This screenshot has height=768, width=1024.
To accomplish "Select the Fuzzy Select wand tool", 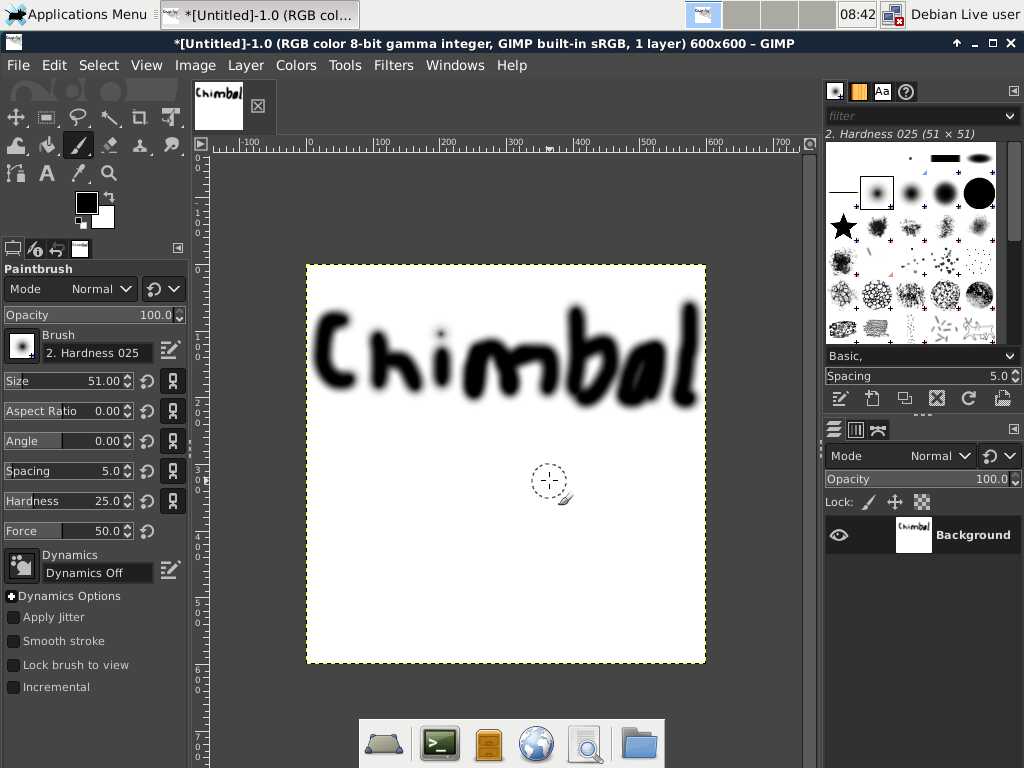I will pos(109,118).
